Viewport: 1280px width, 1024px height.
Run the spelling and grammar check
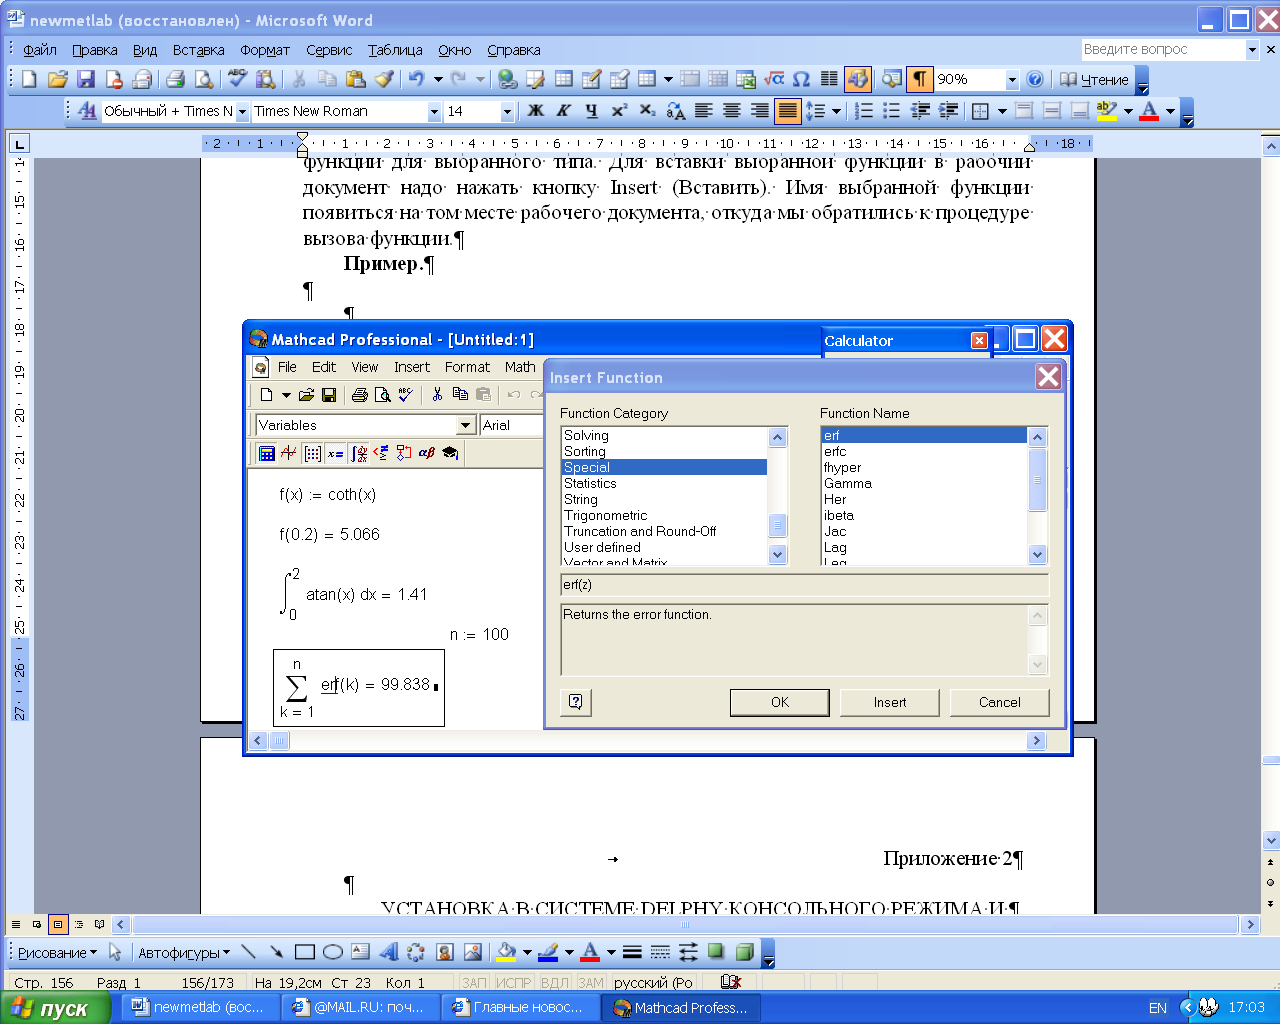[237, 79]
